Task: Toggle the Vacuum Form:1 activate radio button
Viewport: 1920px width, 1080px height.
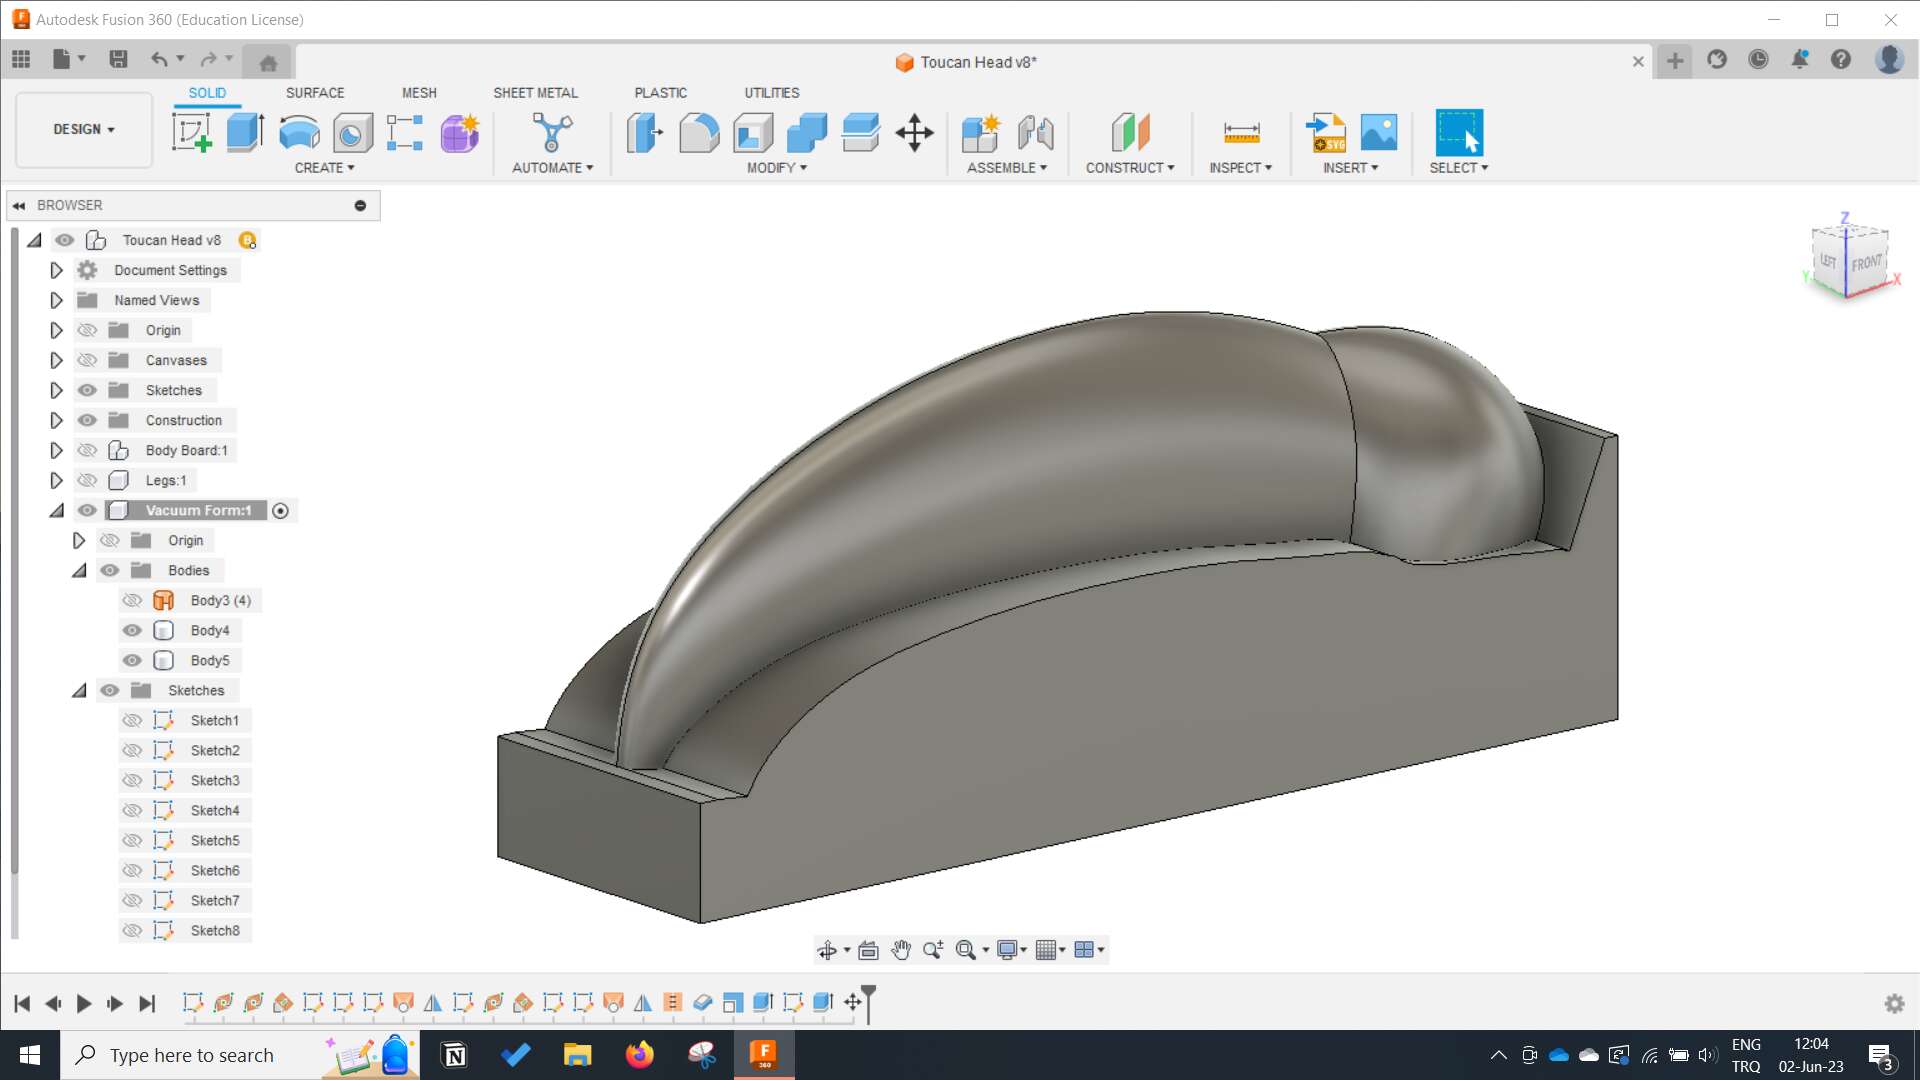Action: (x=281, y=511)
